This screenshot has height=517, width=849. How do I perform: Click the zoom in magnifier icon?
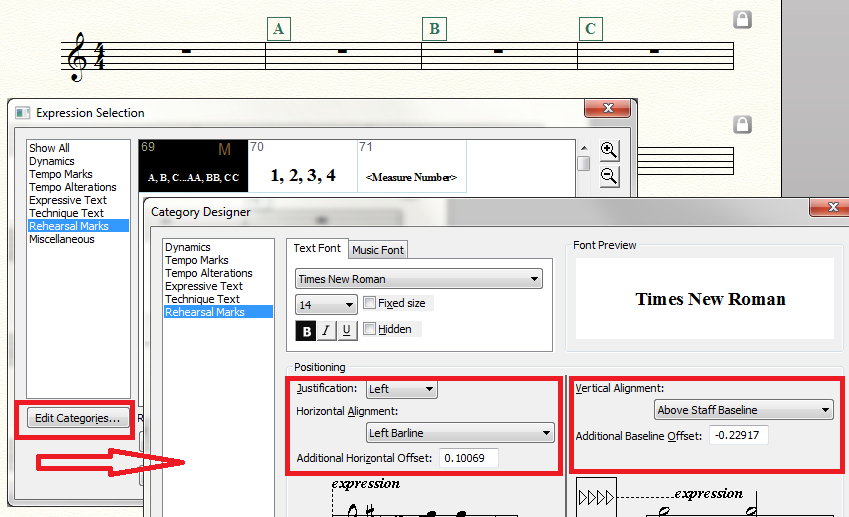coord(608,150)
